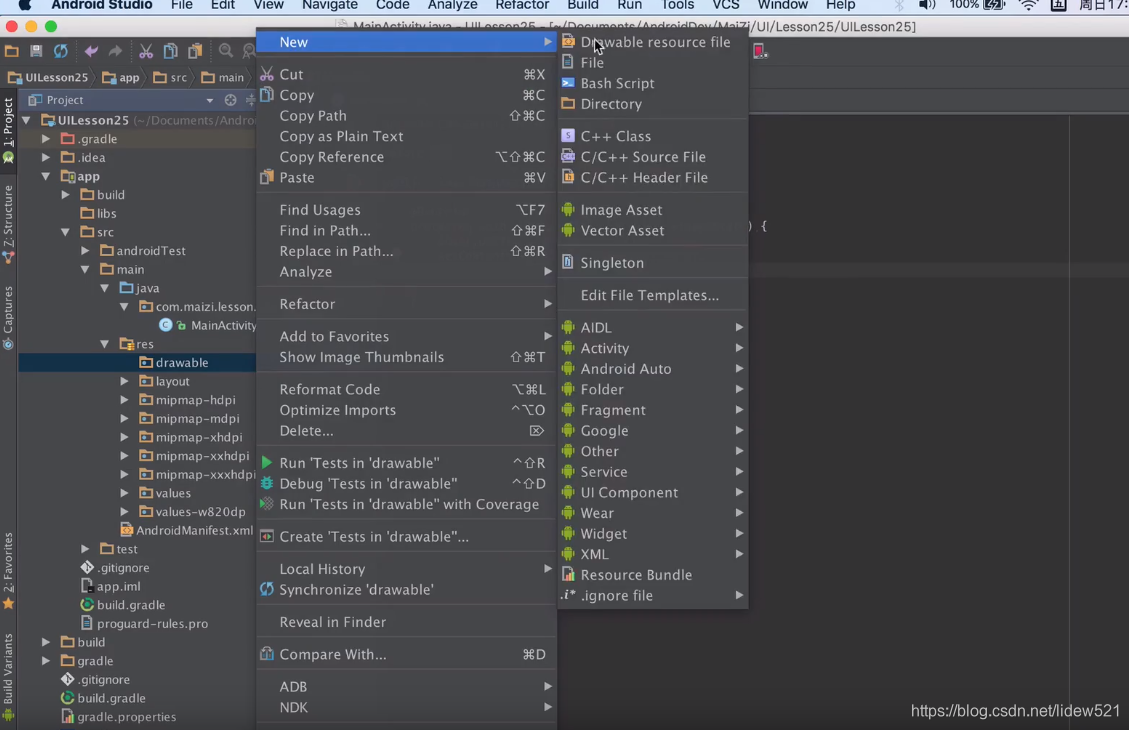The height and width of the screenshot is (730, 1129).
Task: Choose Drawable resource file
Action: tap(652, 42)
